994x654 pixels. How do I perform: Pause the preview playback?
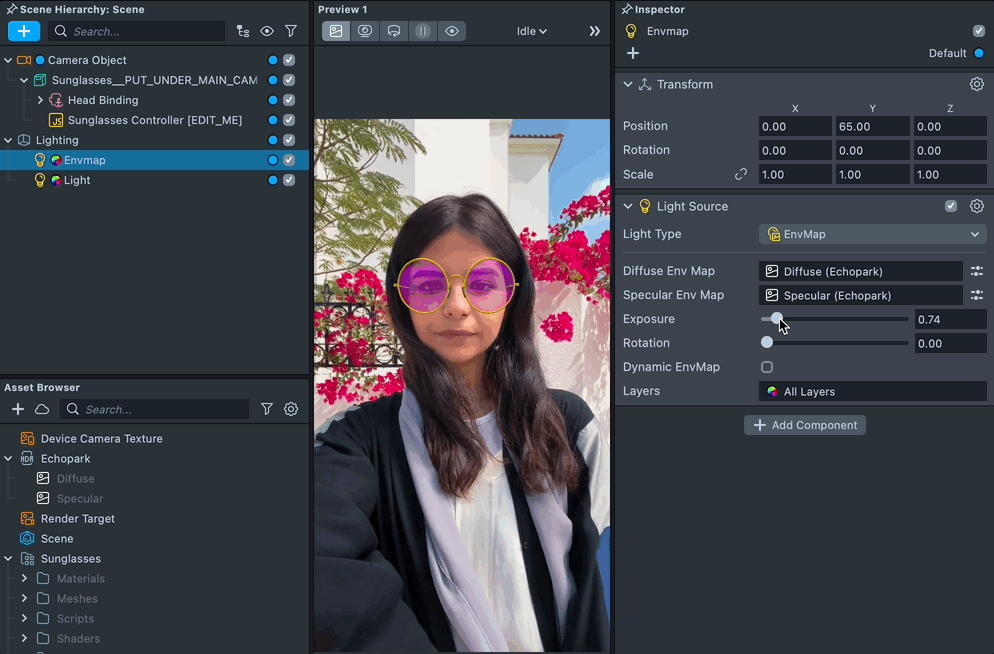[x=423, y=31]
